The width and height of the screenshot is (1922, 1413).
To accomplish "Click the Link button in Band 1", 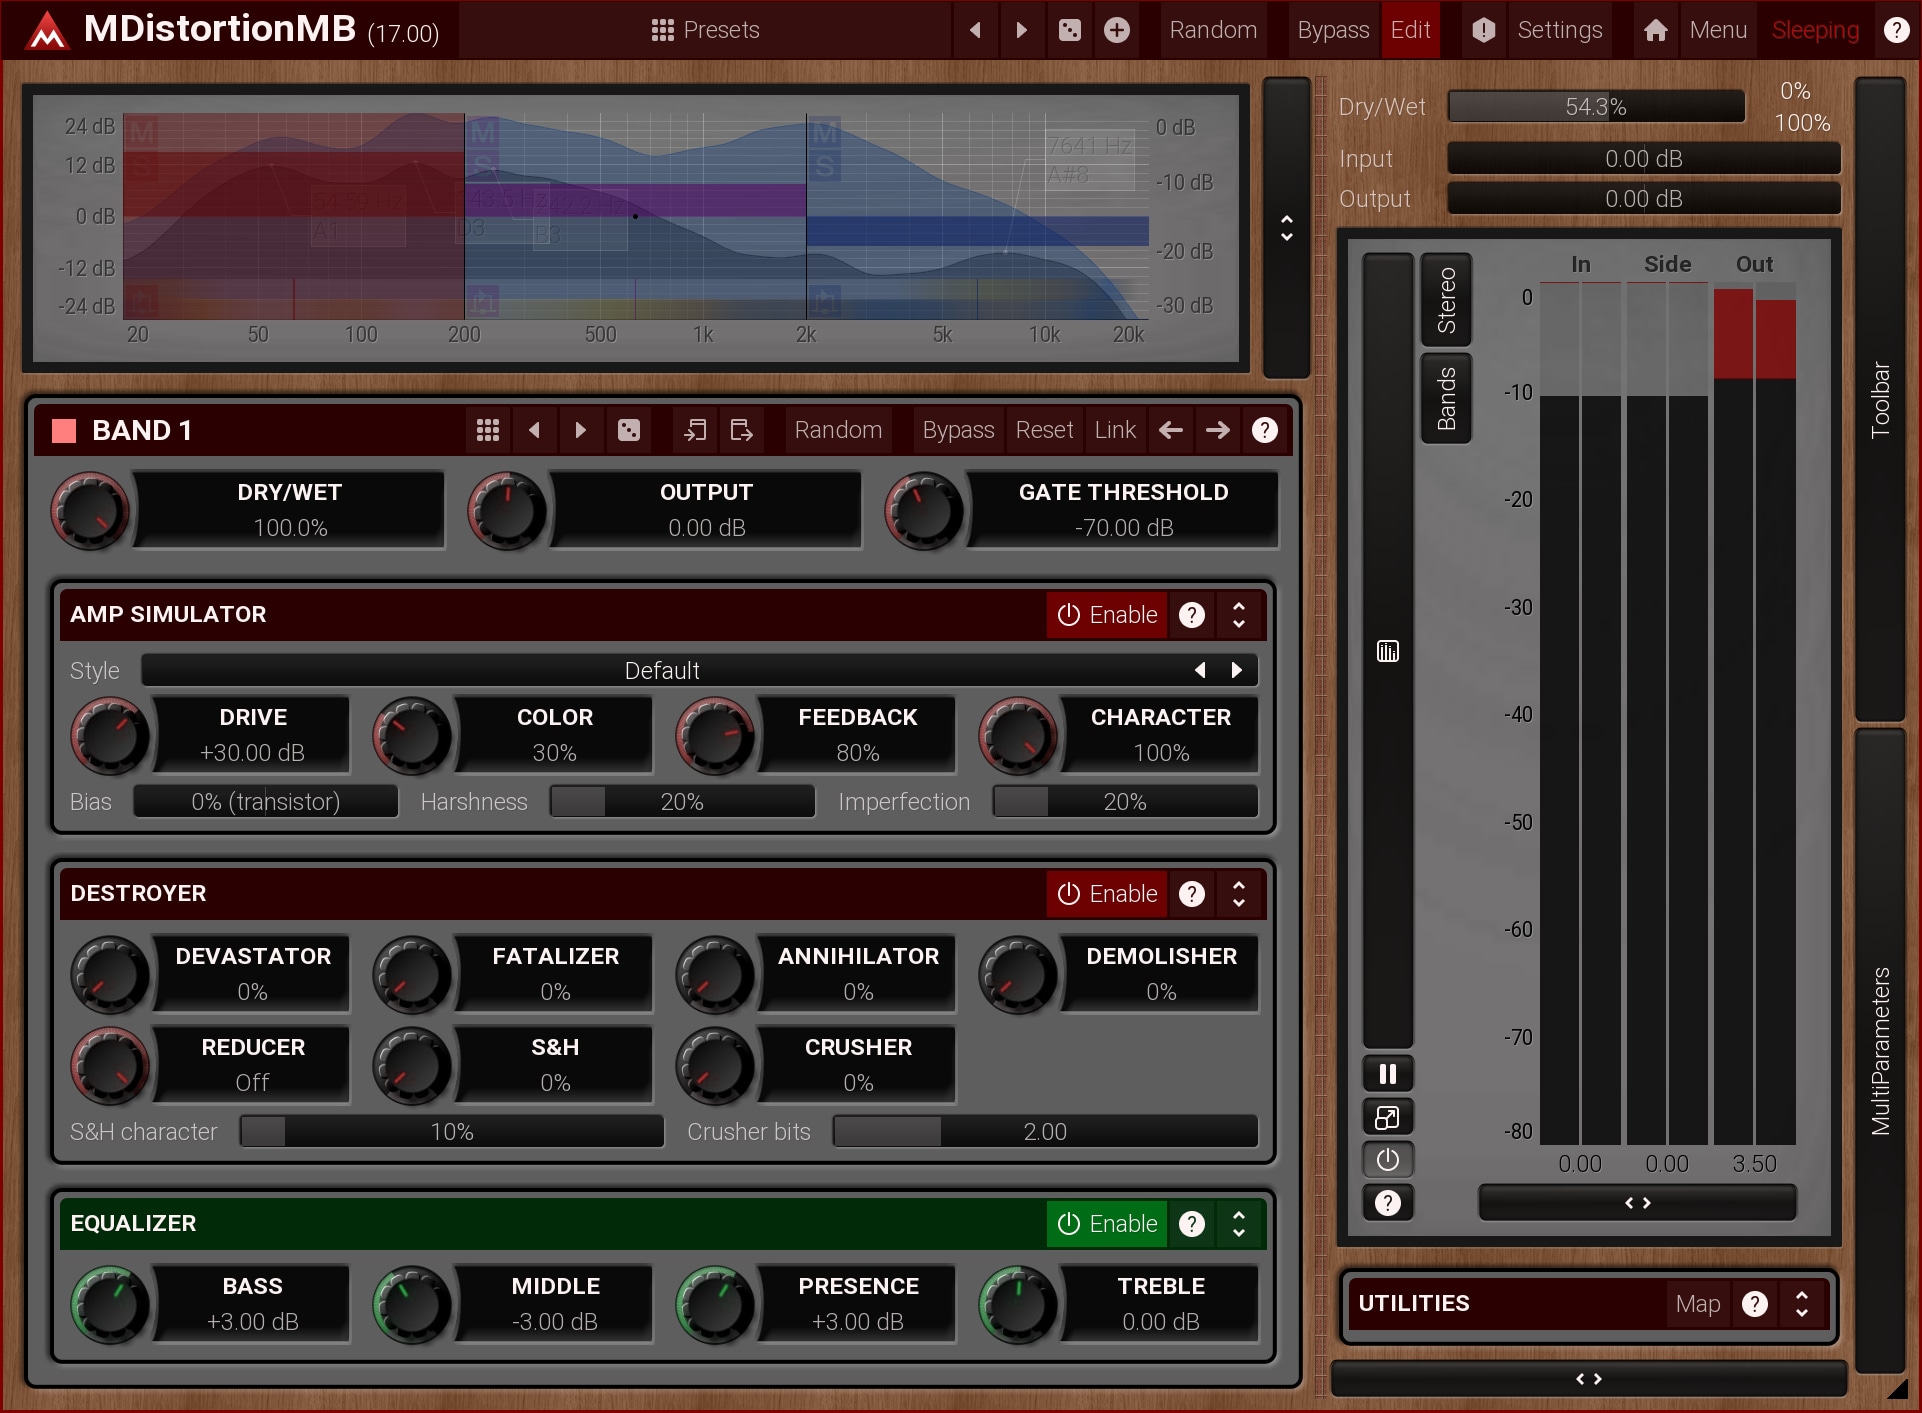I will pos(1115,430).
